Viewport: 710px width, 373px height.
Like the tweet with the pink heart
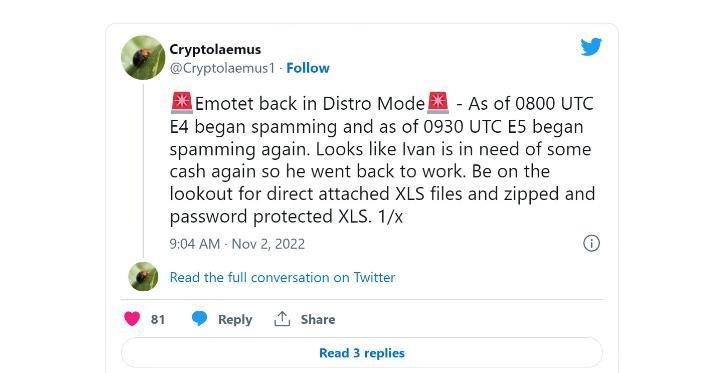click(x=132, y=319)
